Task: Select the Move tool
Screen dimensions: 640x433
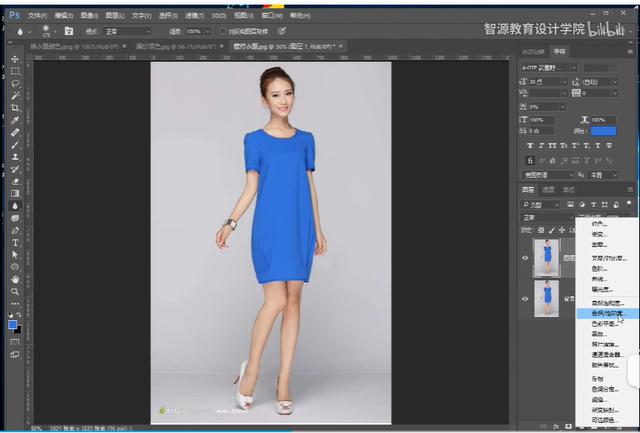Action: 15,59
